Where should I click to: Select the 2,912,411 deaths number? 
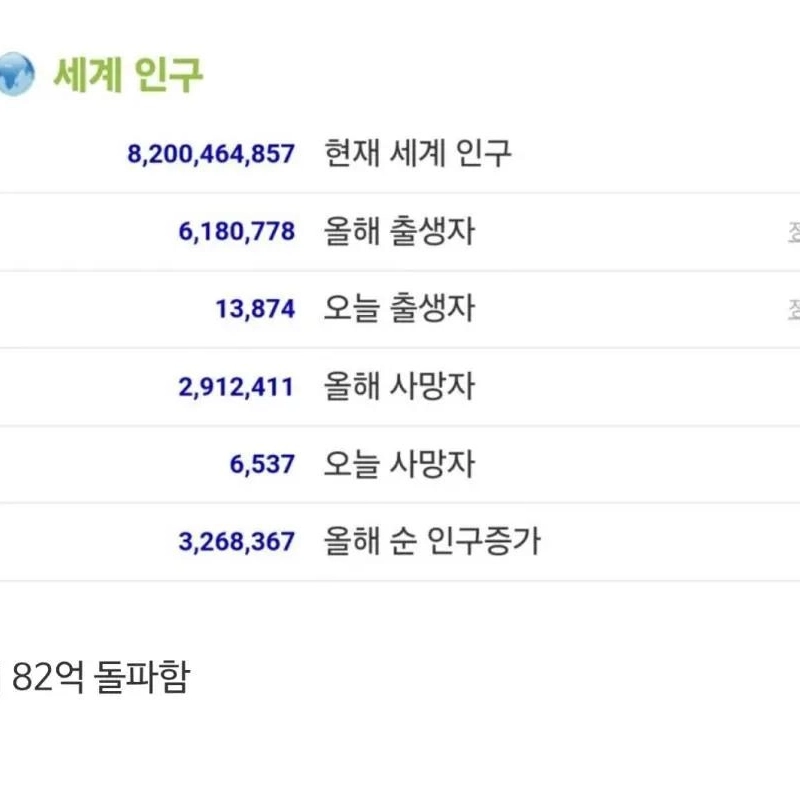(236, 387)
